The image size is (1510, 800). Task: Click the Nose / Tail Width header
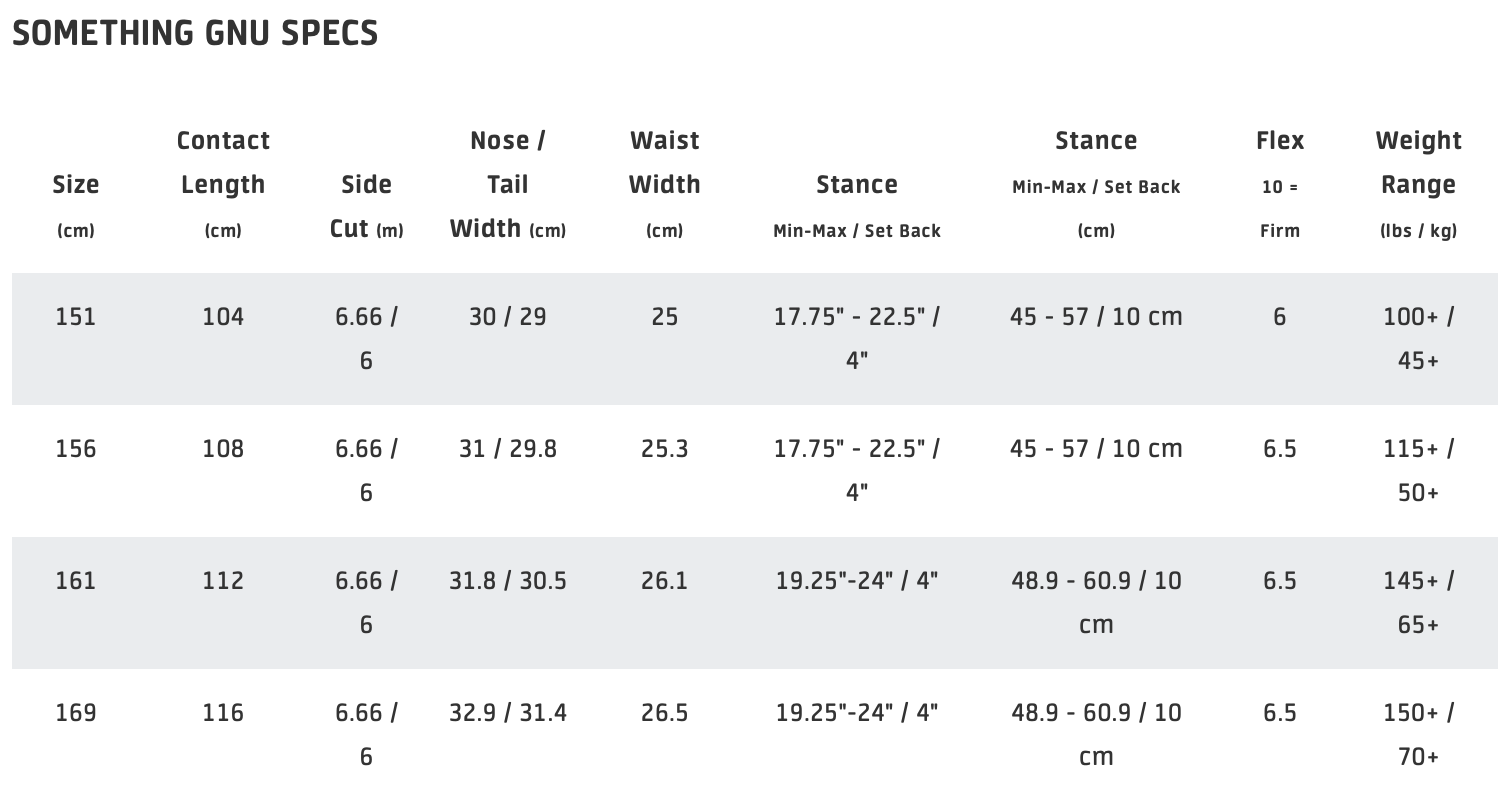(x=508, y=184)
